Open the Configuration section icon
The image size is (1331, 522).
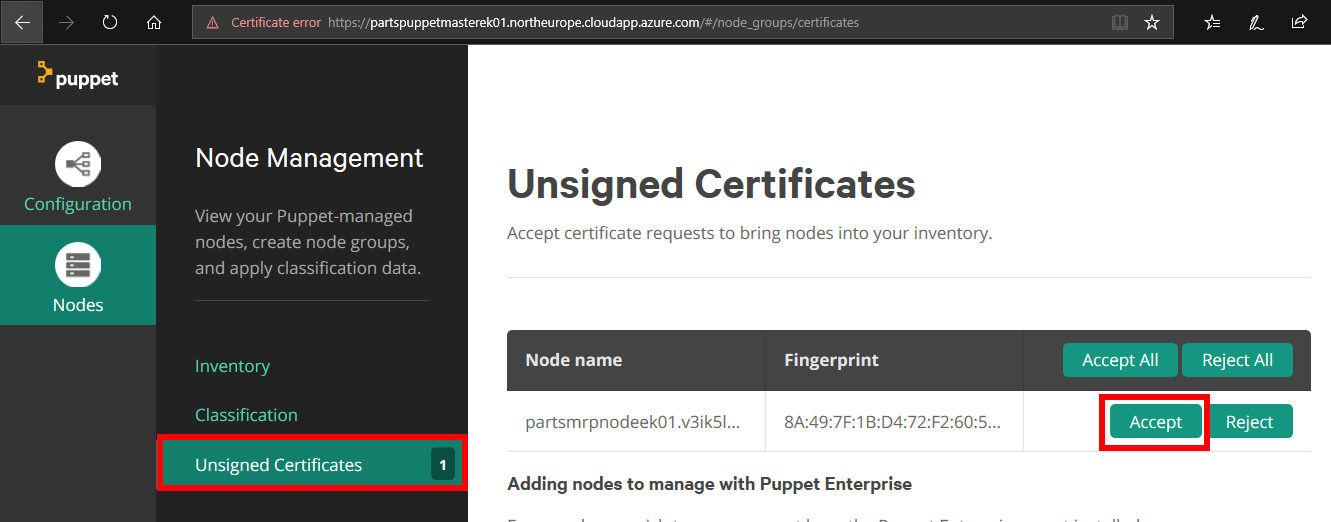tap(78, 164)
